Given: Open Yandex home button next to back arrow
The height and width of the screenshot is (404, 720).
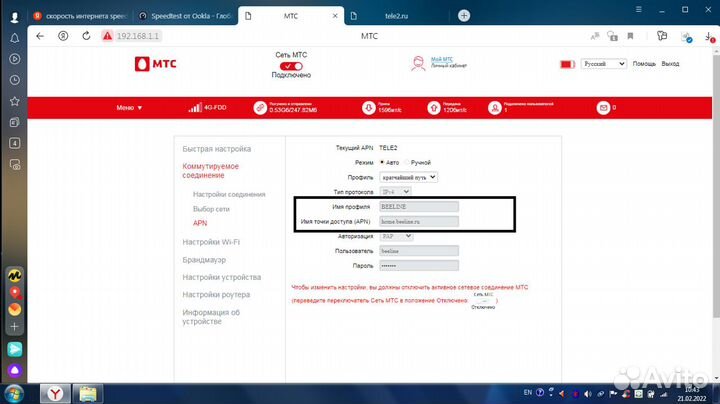Looking at the screenshot, I should 63,36.
